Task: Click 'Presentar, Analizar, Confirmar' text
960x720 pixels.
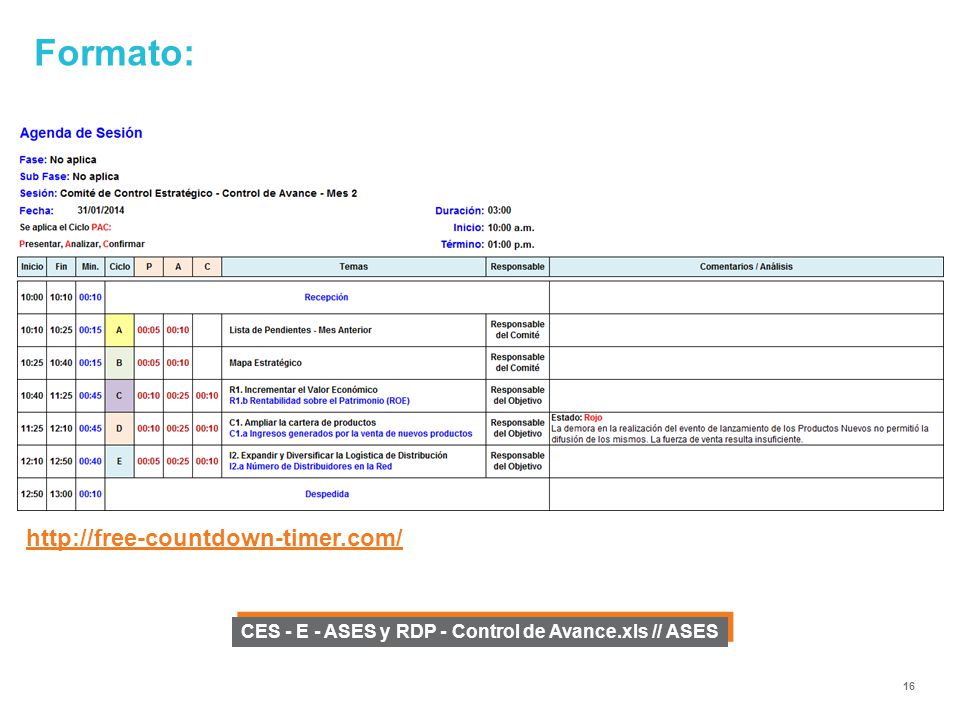Action: pyautogui.click(x=82, y=244)
